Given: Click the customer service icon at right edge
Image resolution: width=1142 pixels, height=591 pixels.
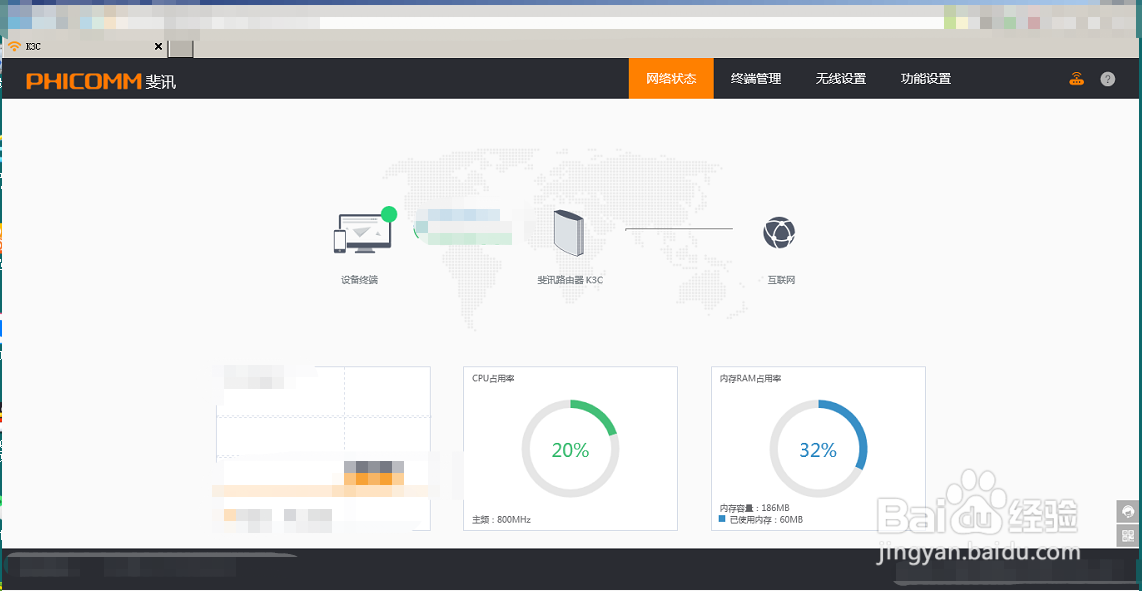Looking at the screenshot, I should [x=1128, y=511].
